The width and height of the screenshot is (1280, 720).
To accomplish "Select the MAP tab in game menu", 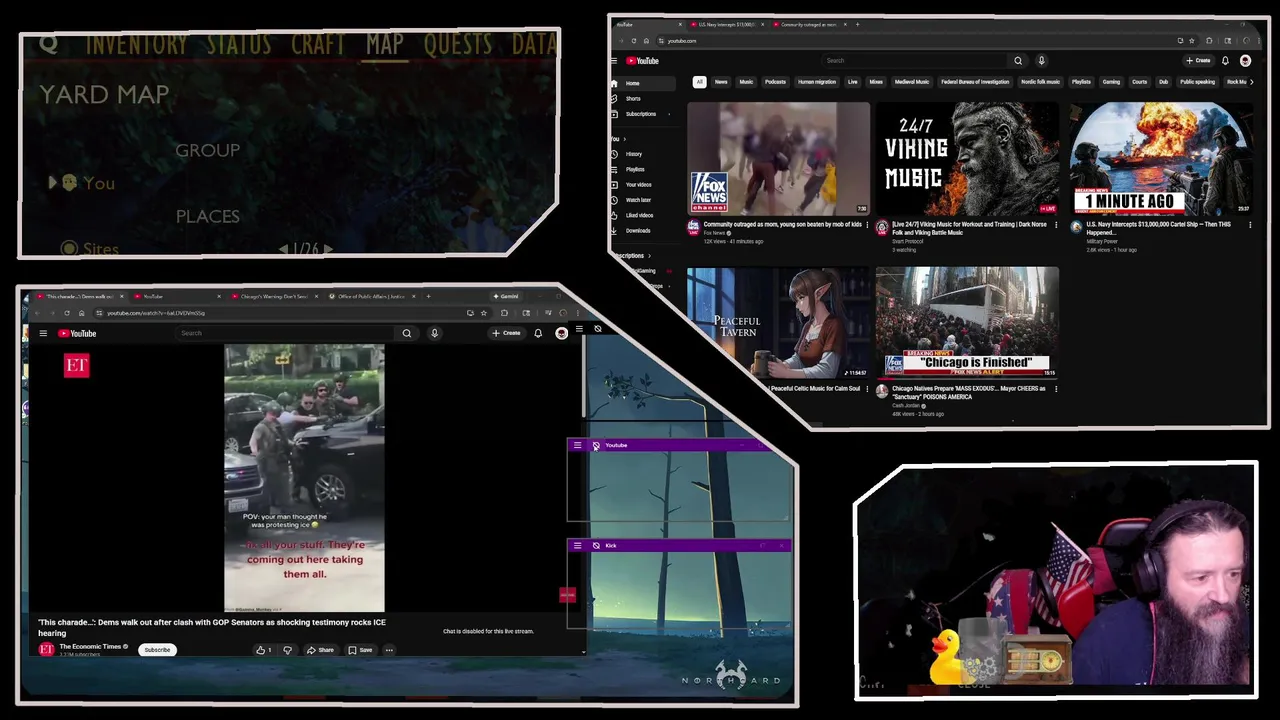I will point(385,44).
